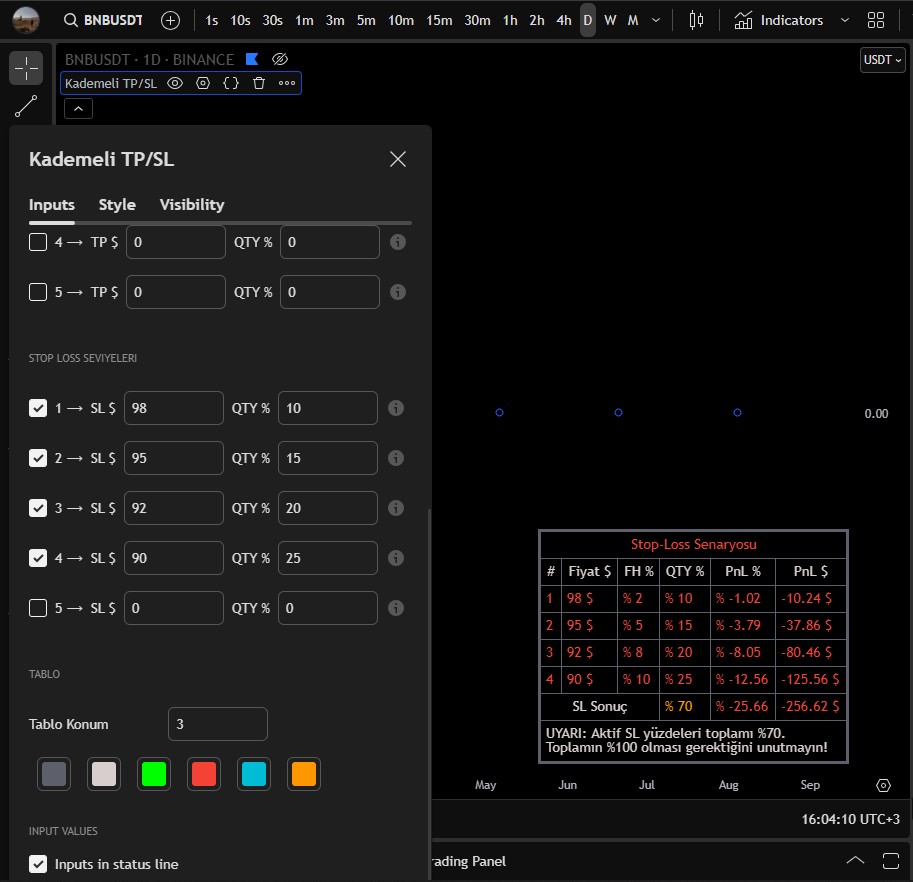Click SL 3 QTY % field showing 20

(328, 508)
